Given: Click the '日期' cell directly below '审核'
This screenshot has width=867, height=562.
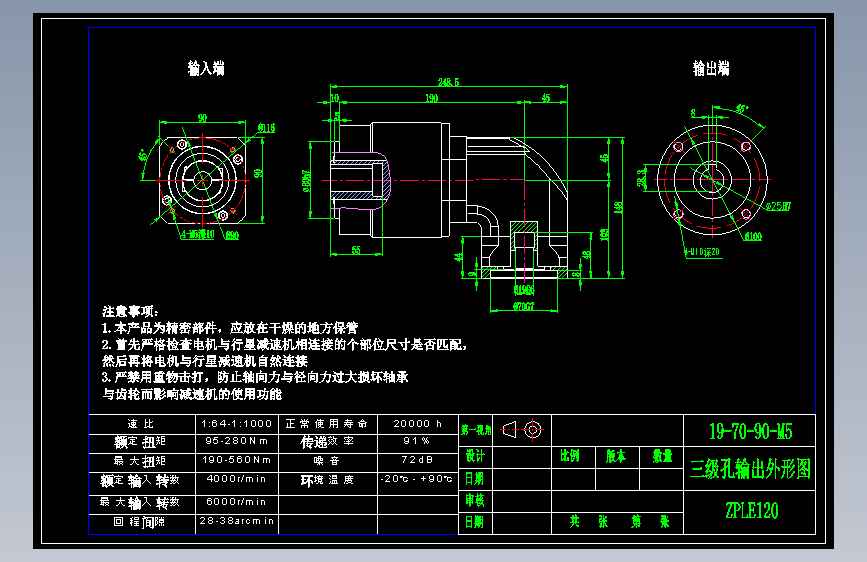Looking at the screenshot, I should tap(475, 522).
